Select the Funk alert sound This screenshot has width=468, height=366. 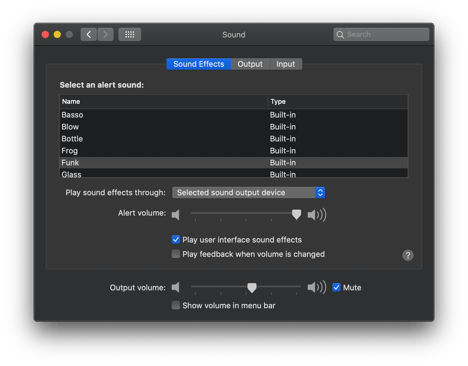coord(234,163)
